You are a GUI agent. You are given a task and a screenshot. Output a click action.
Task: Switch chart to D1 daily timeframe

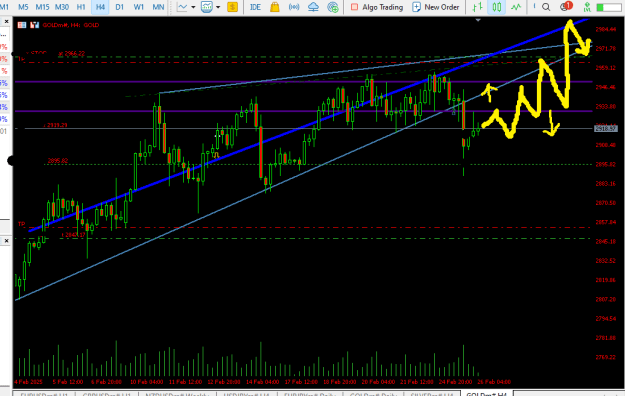pyautogui.click(x=119, y=7)
